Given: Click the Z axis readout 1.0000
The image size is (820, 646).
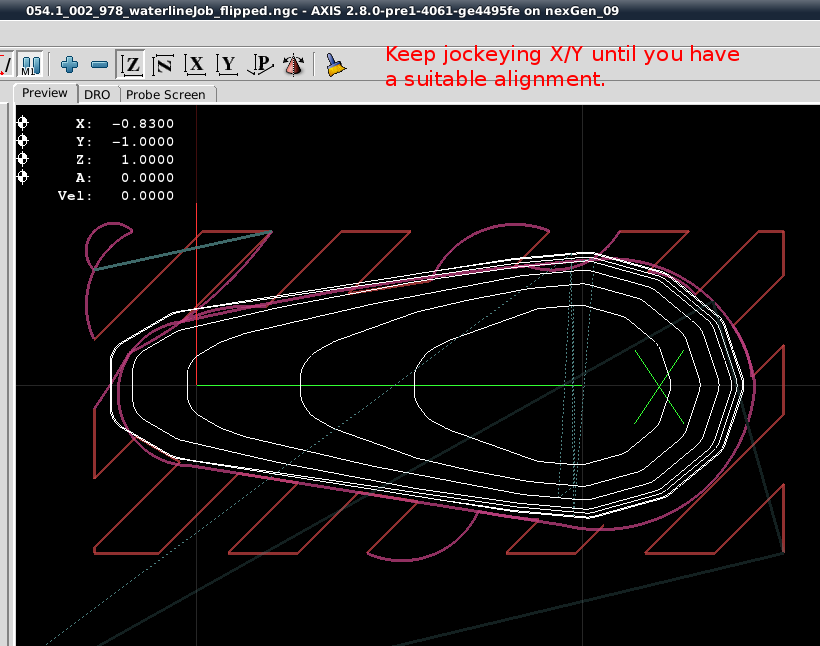Looking at the screenshot, I should [x=147, y=160].
